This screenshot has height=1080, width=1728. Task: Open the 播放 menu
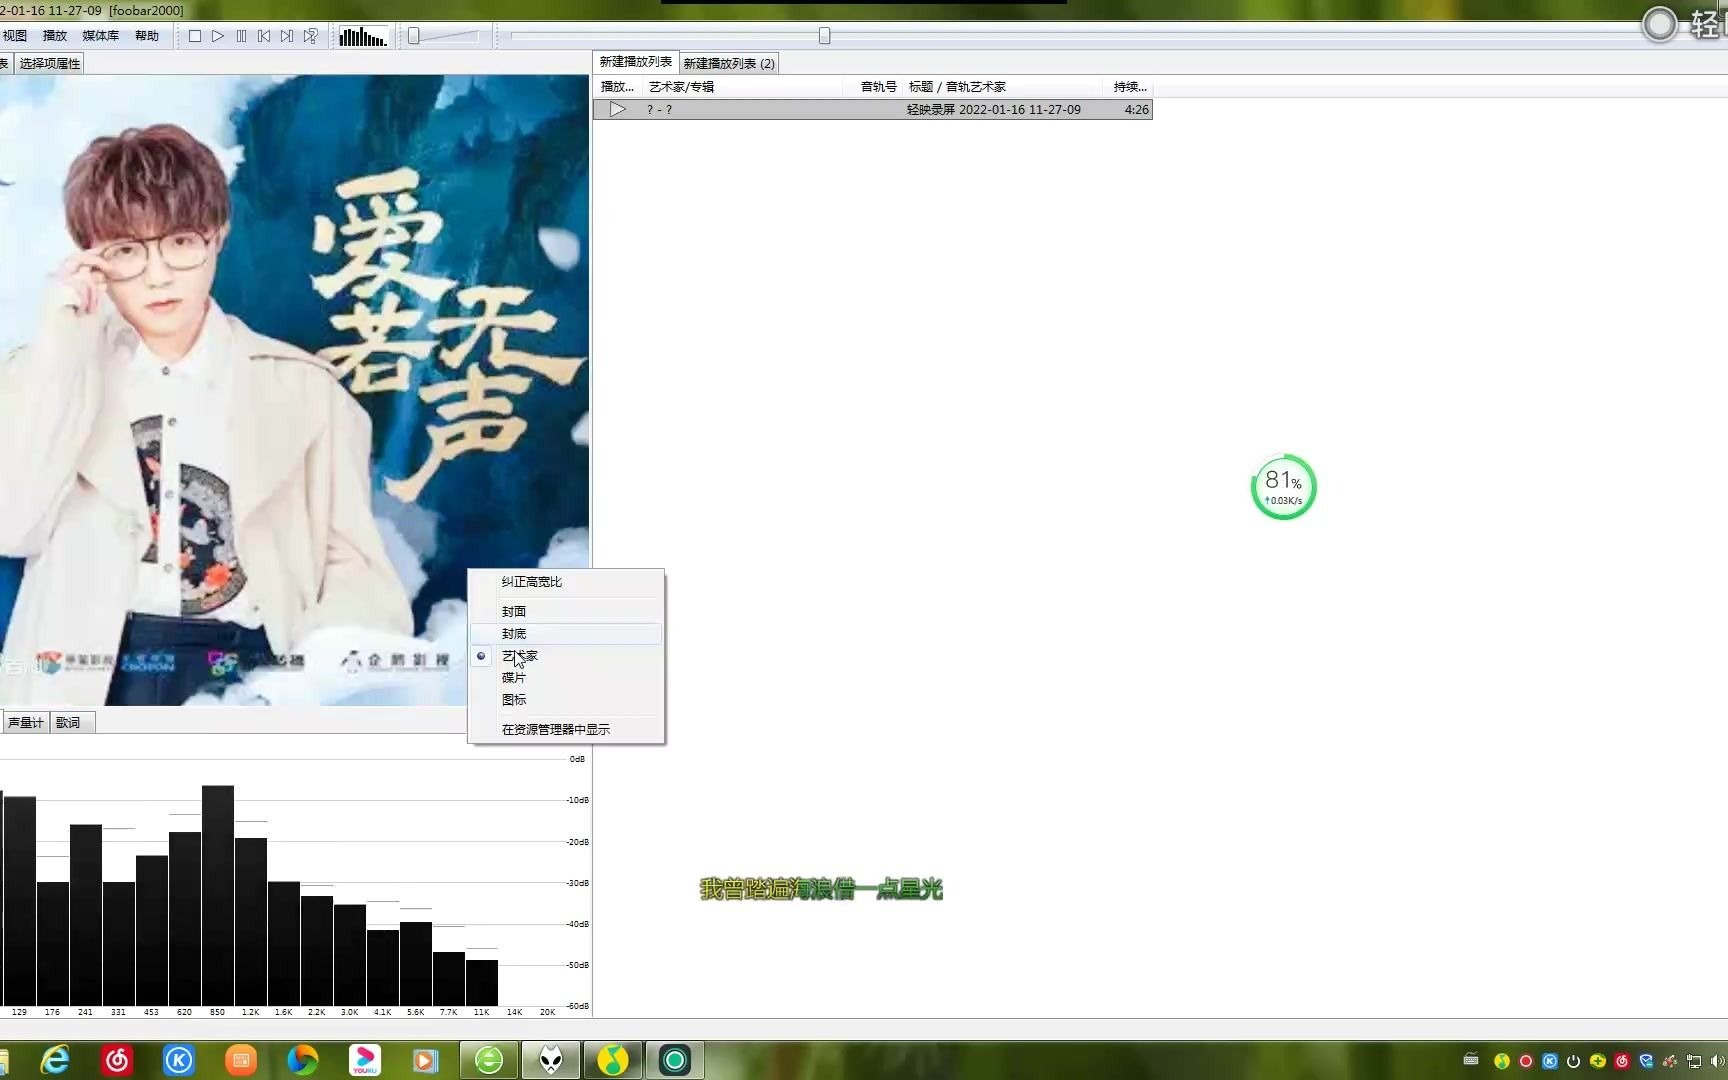(55, 36)
